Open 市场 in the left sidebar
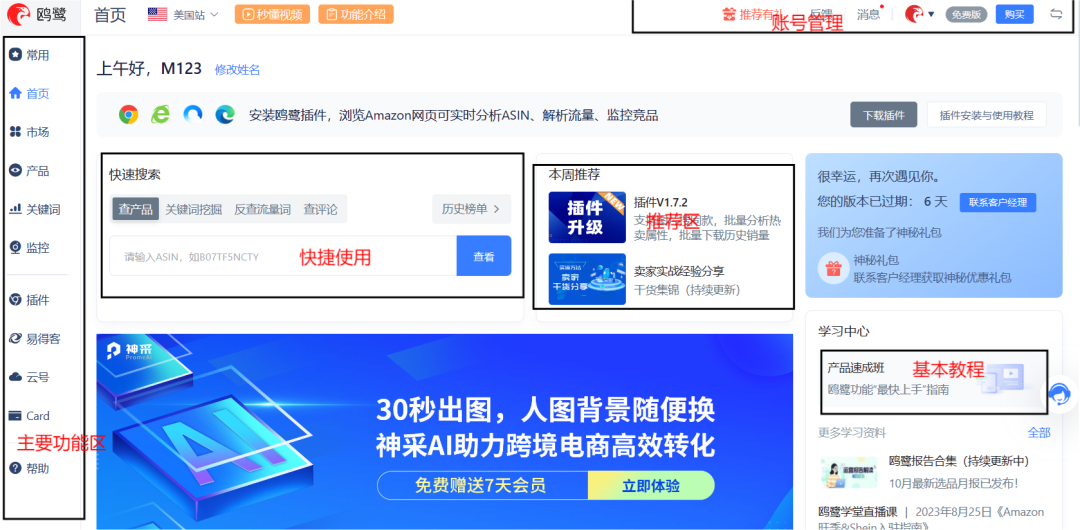 pos(30,132)
